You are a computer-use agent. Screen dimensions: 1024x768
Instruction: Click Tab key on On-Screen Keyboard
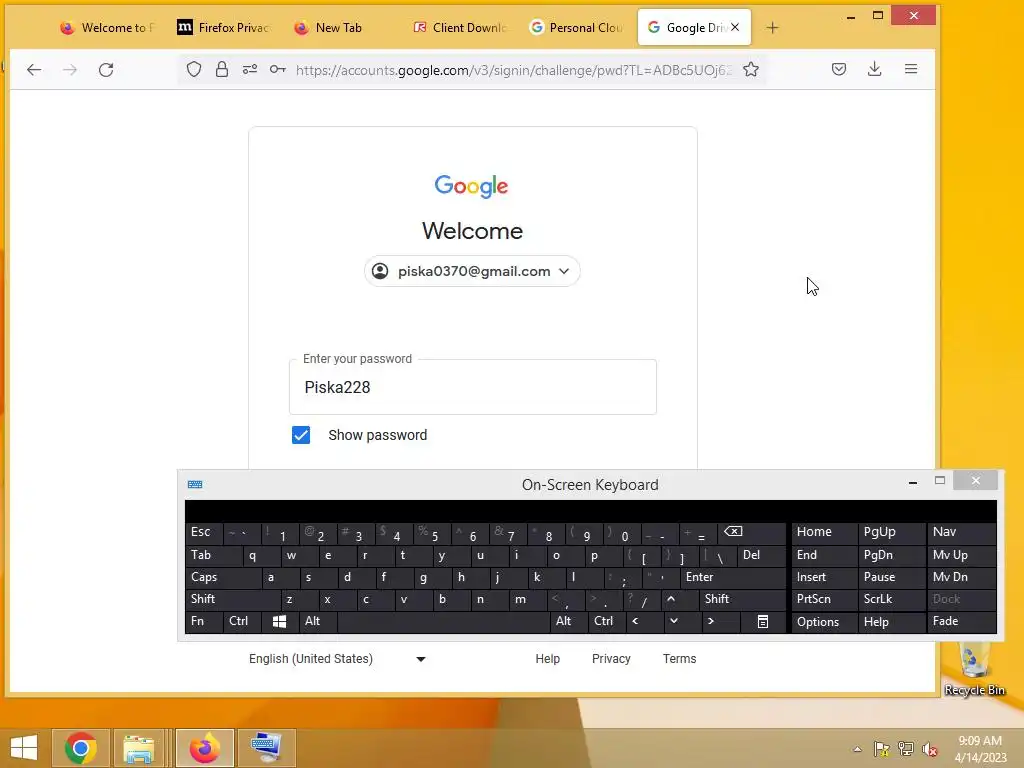[x=214, y=555]
